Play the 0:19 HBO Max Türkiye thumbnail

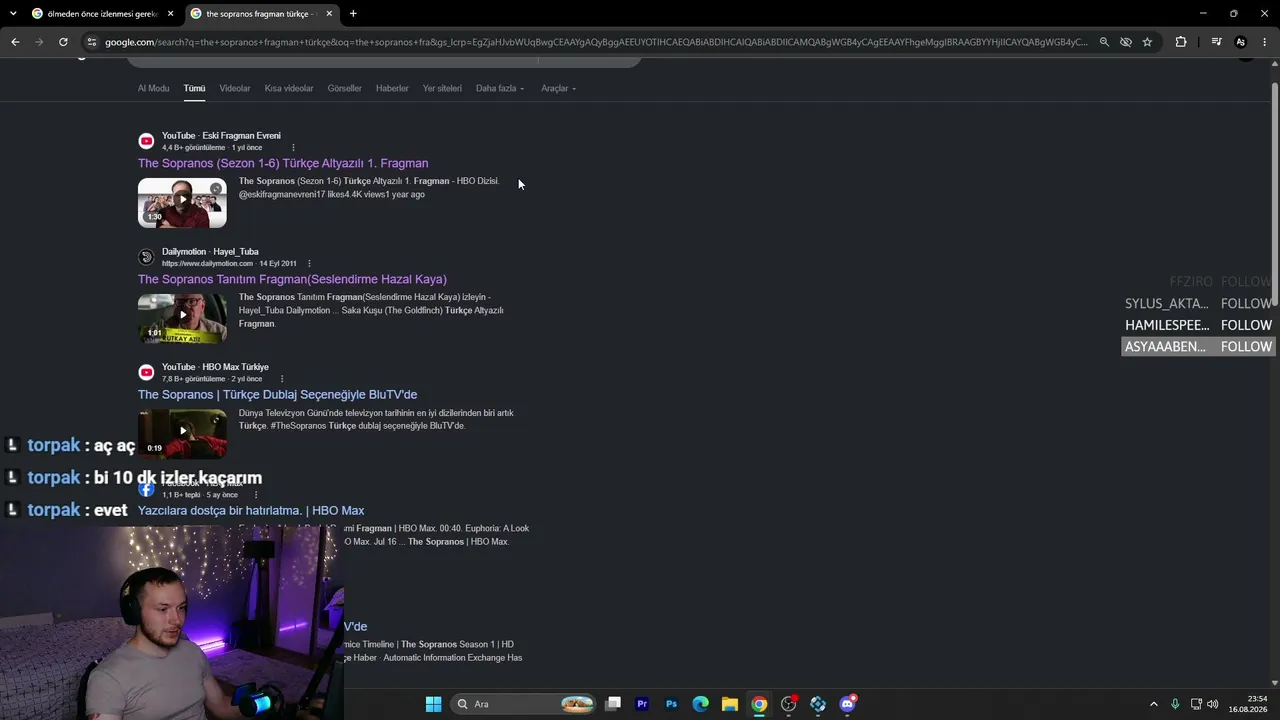pos(182,433)
